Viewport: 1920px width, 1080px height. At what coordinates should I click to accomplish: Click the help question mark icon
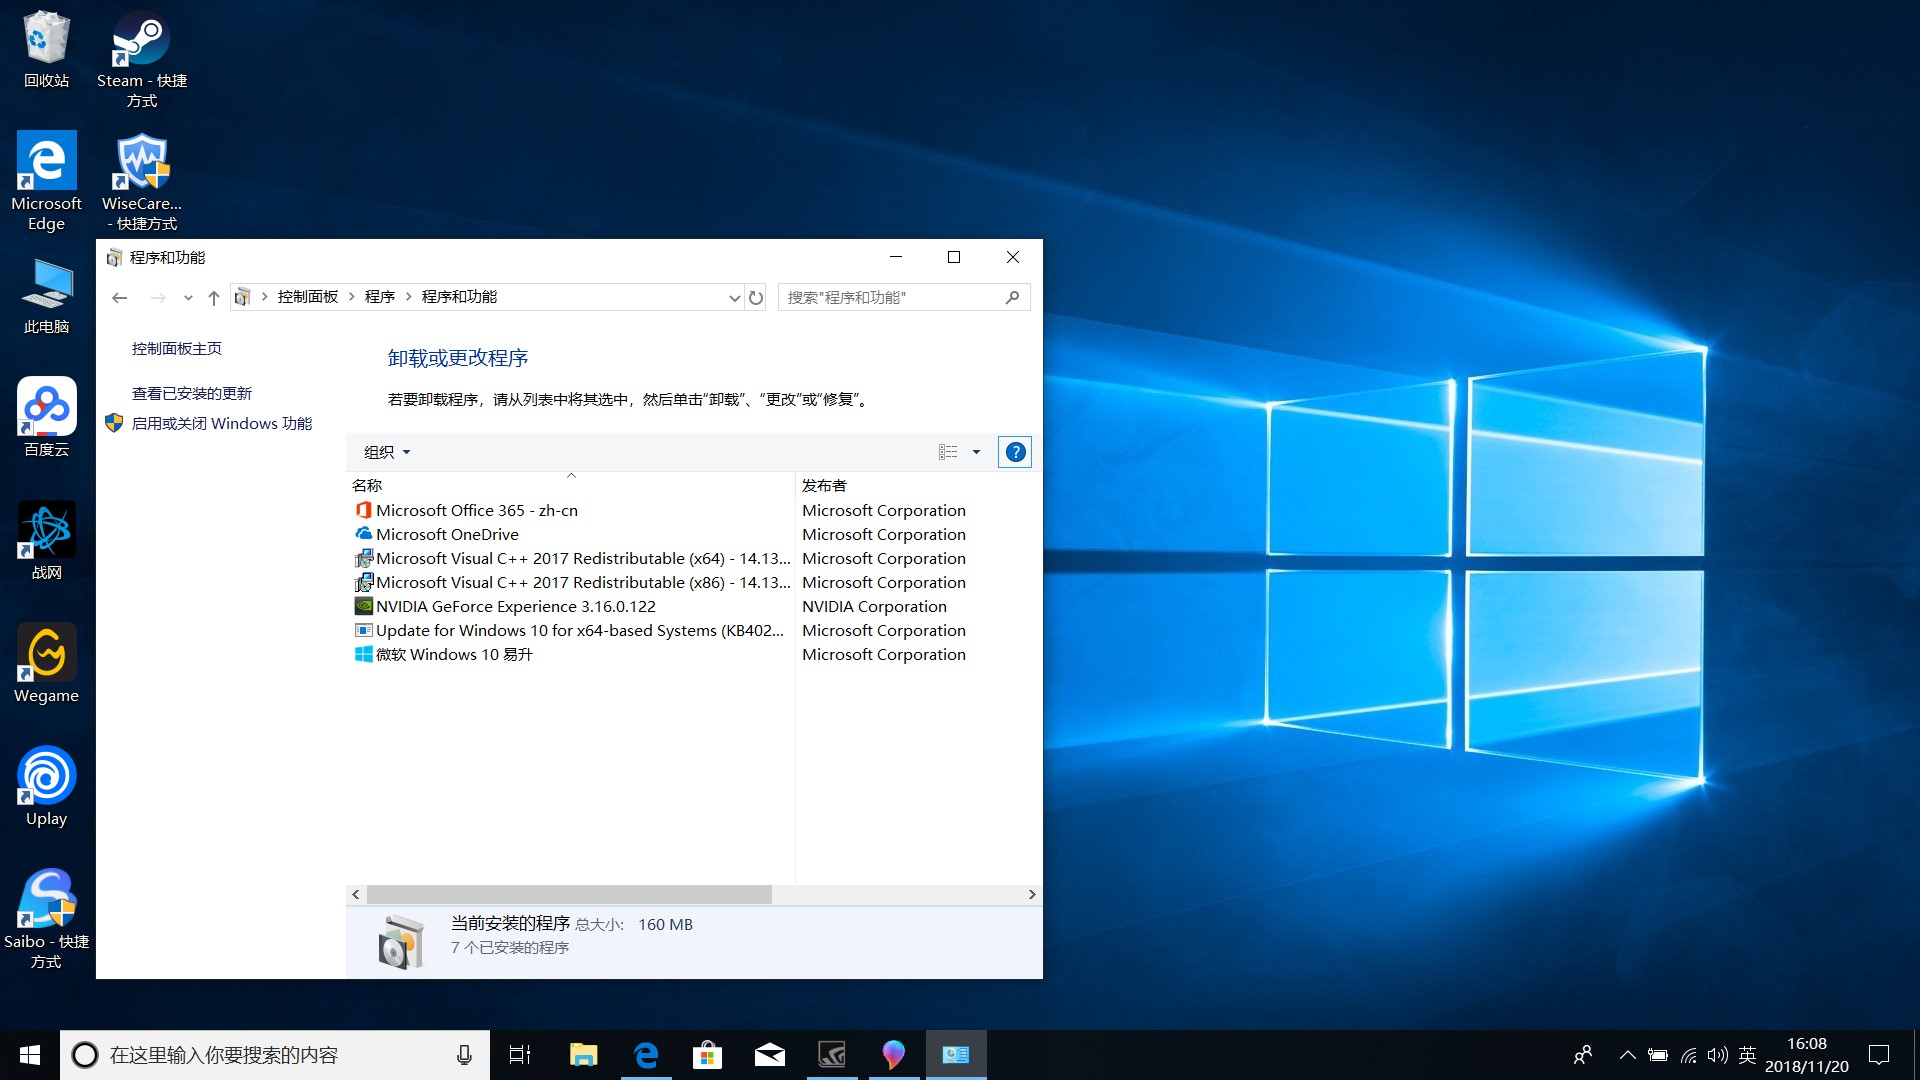point(1015,452)
